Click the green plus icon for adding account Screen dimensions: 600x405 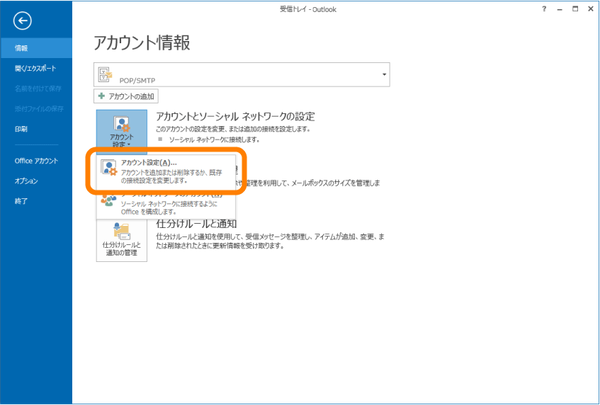click(x=101, y=96)
